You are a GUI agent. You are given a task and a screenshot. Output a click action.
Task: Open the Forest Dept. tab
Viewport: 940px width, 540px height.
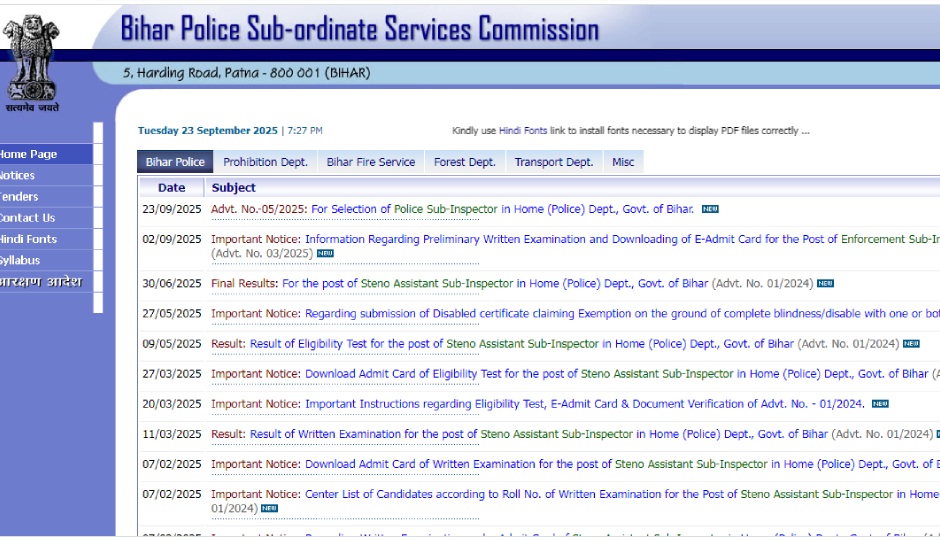pos(464,162)
